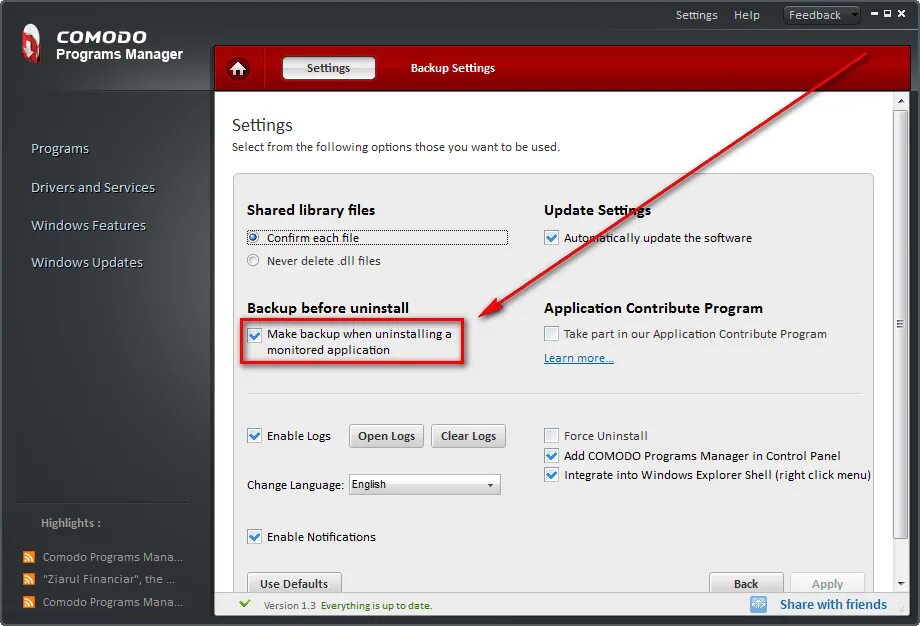Uncheck Automatically update the software
The width and height of the screenshot is (920, 626).
[551, 238]
